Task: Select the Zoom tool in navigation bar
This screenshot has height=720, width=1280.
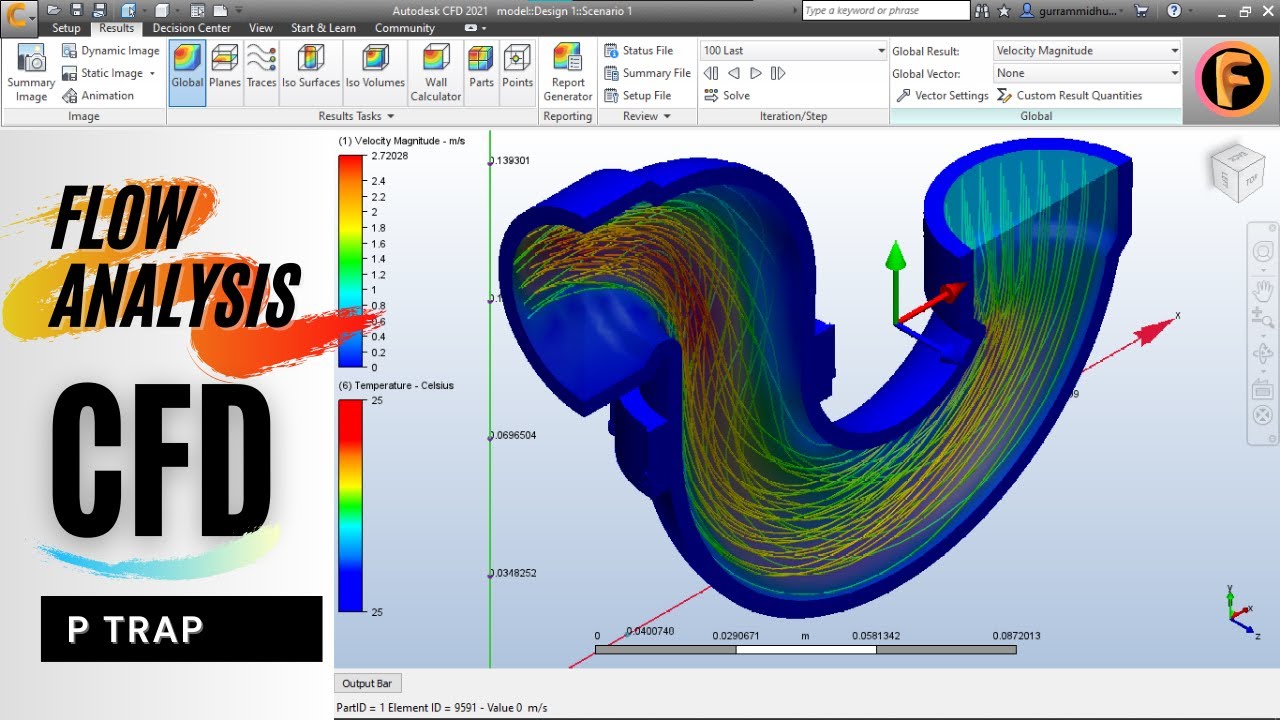Action: click(x=1263, y=319)
